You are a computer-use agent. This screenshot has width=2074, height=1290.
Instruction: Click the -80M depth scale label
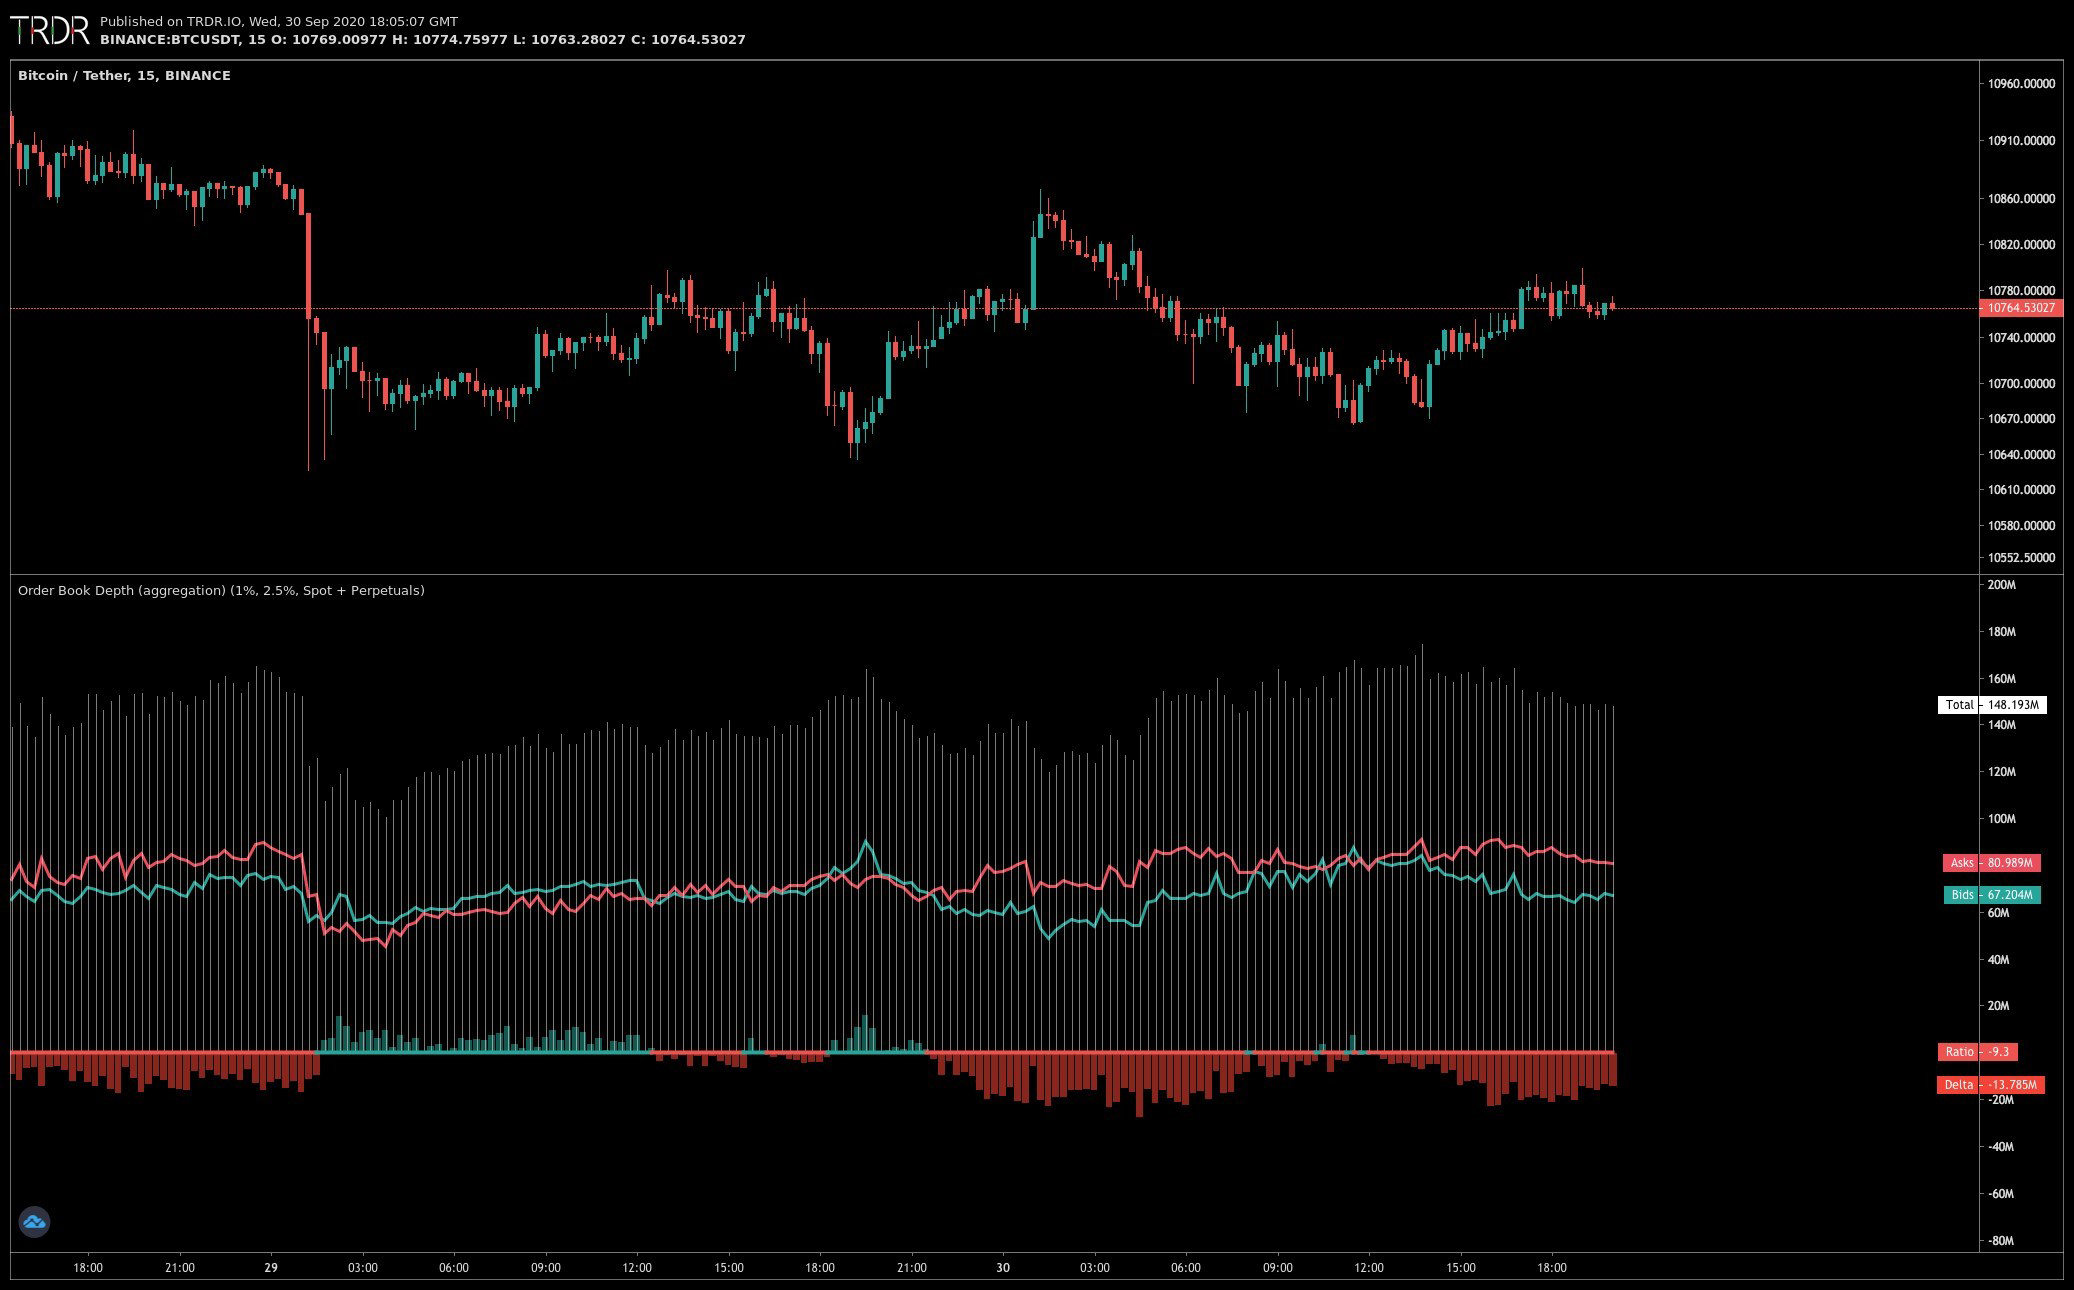coord(2000,1241)
